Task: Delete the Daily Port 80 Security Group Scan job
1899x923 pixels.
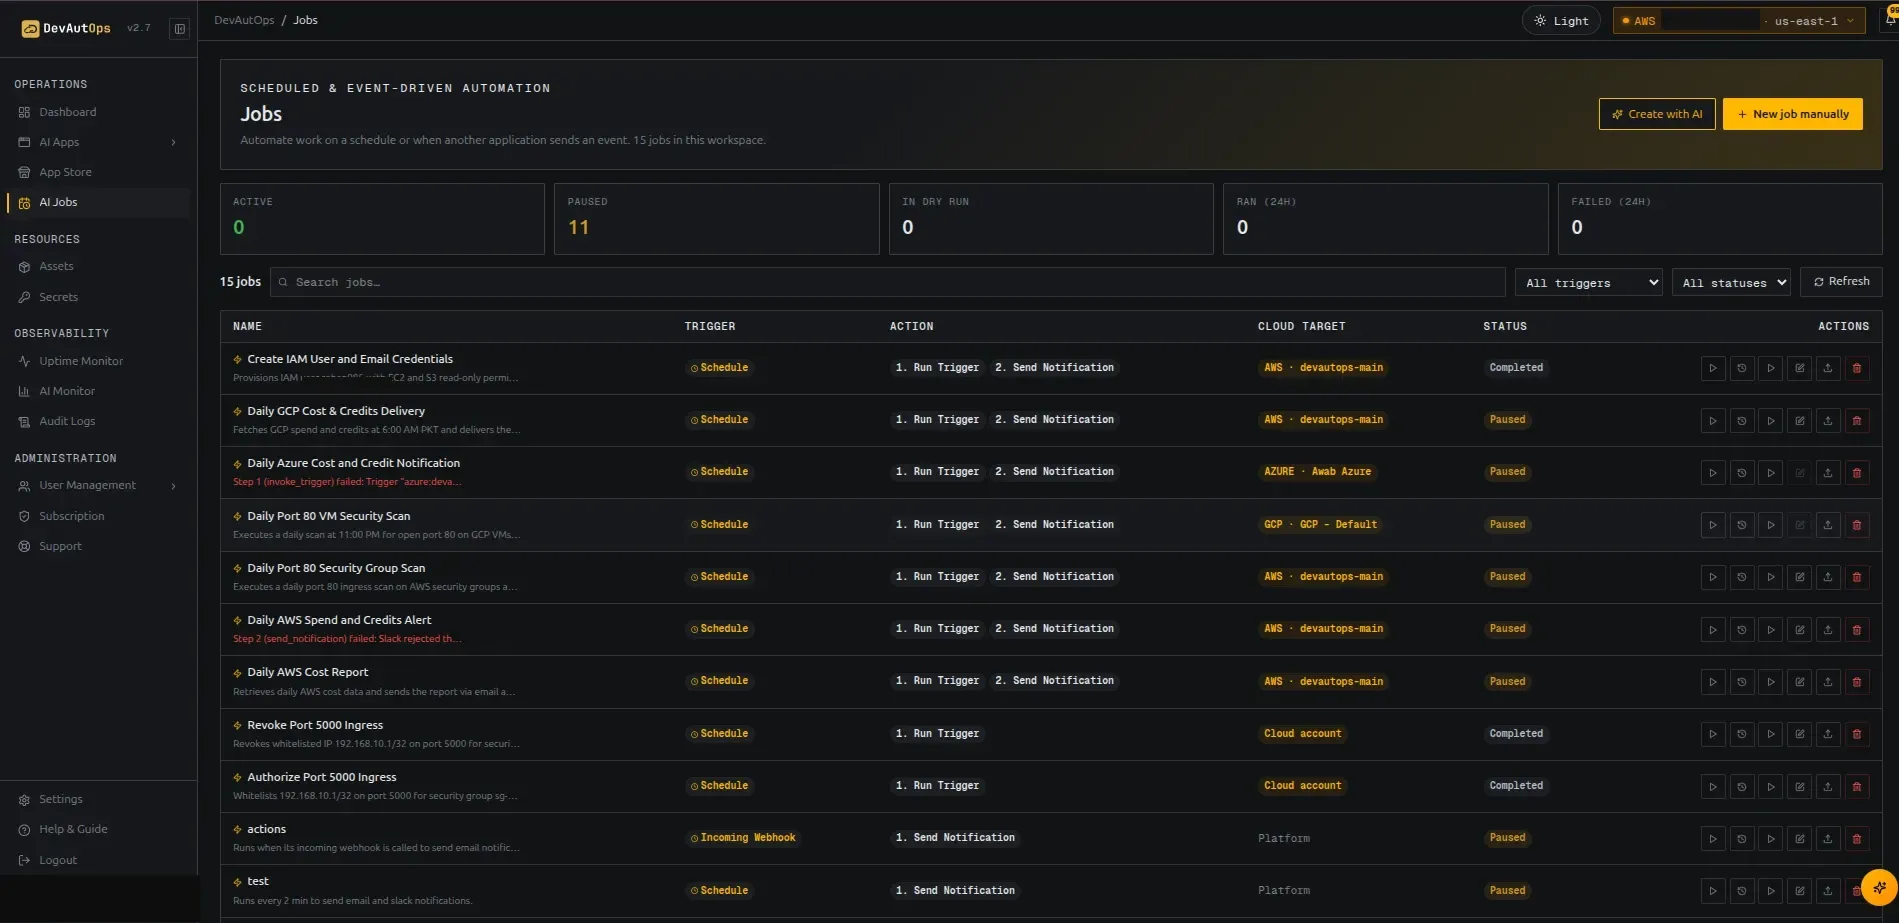Action: pyautogui.click(x=1857, y=577)
